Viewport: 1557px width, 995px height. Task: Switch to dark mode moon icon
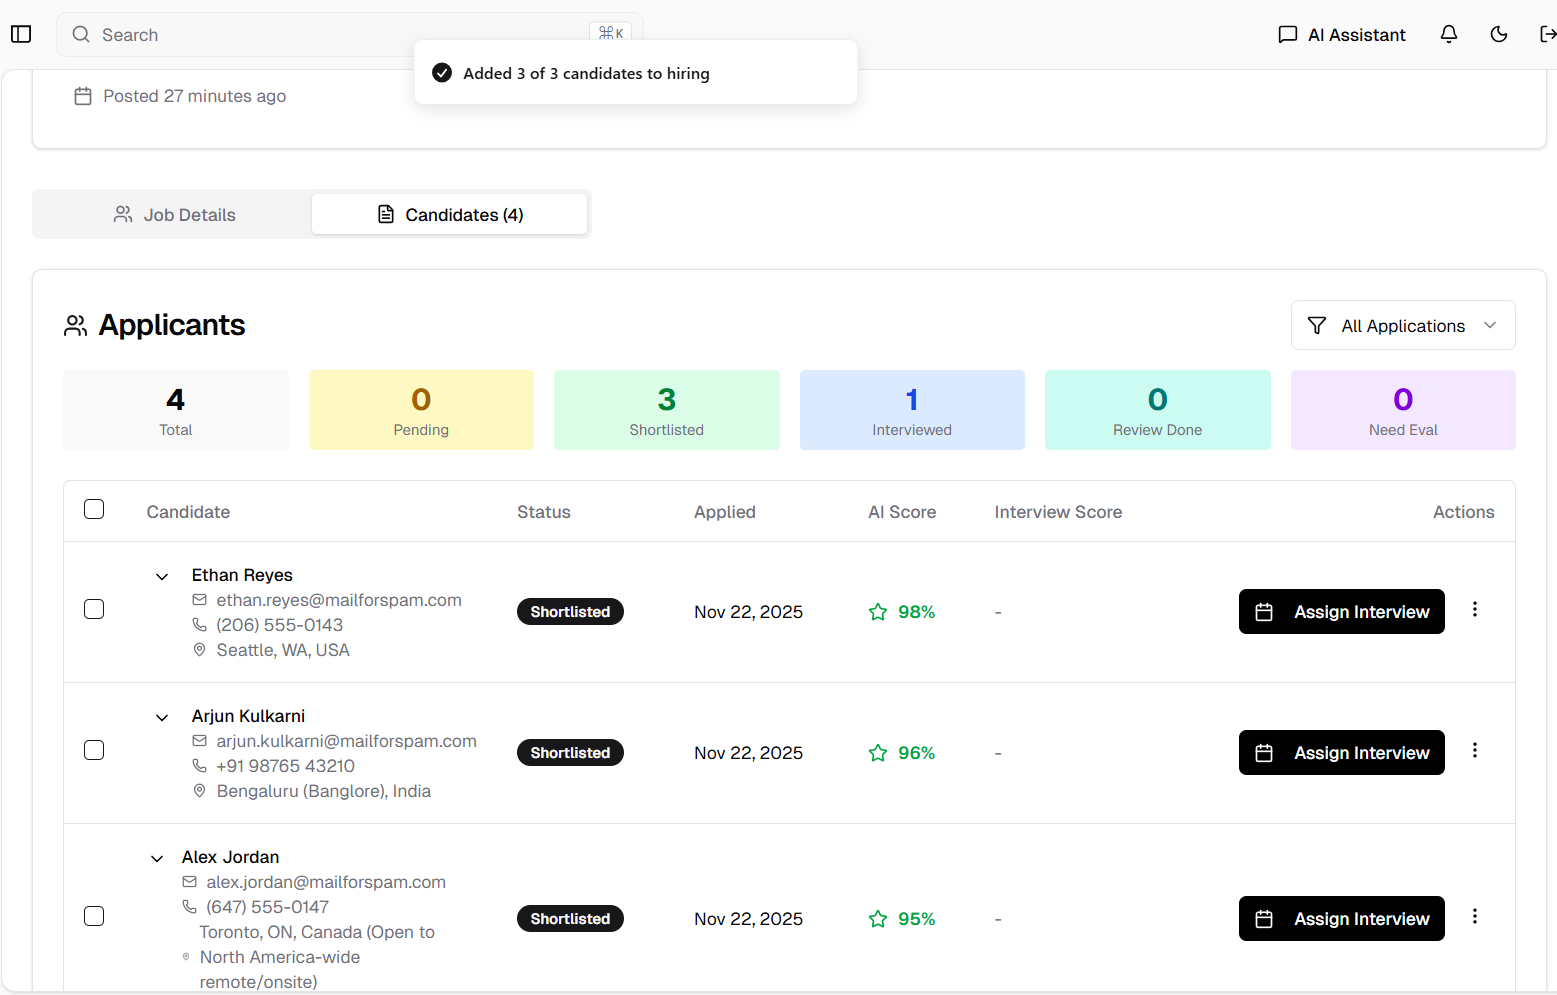(1498, 34)
